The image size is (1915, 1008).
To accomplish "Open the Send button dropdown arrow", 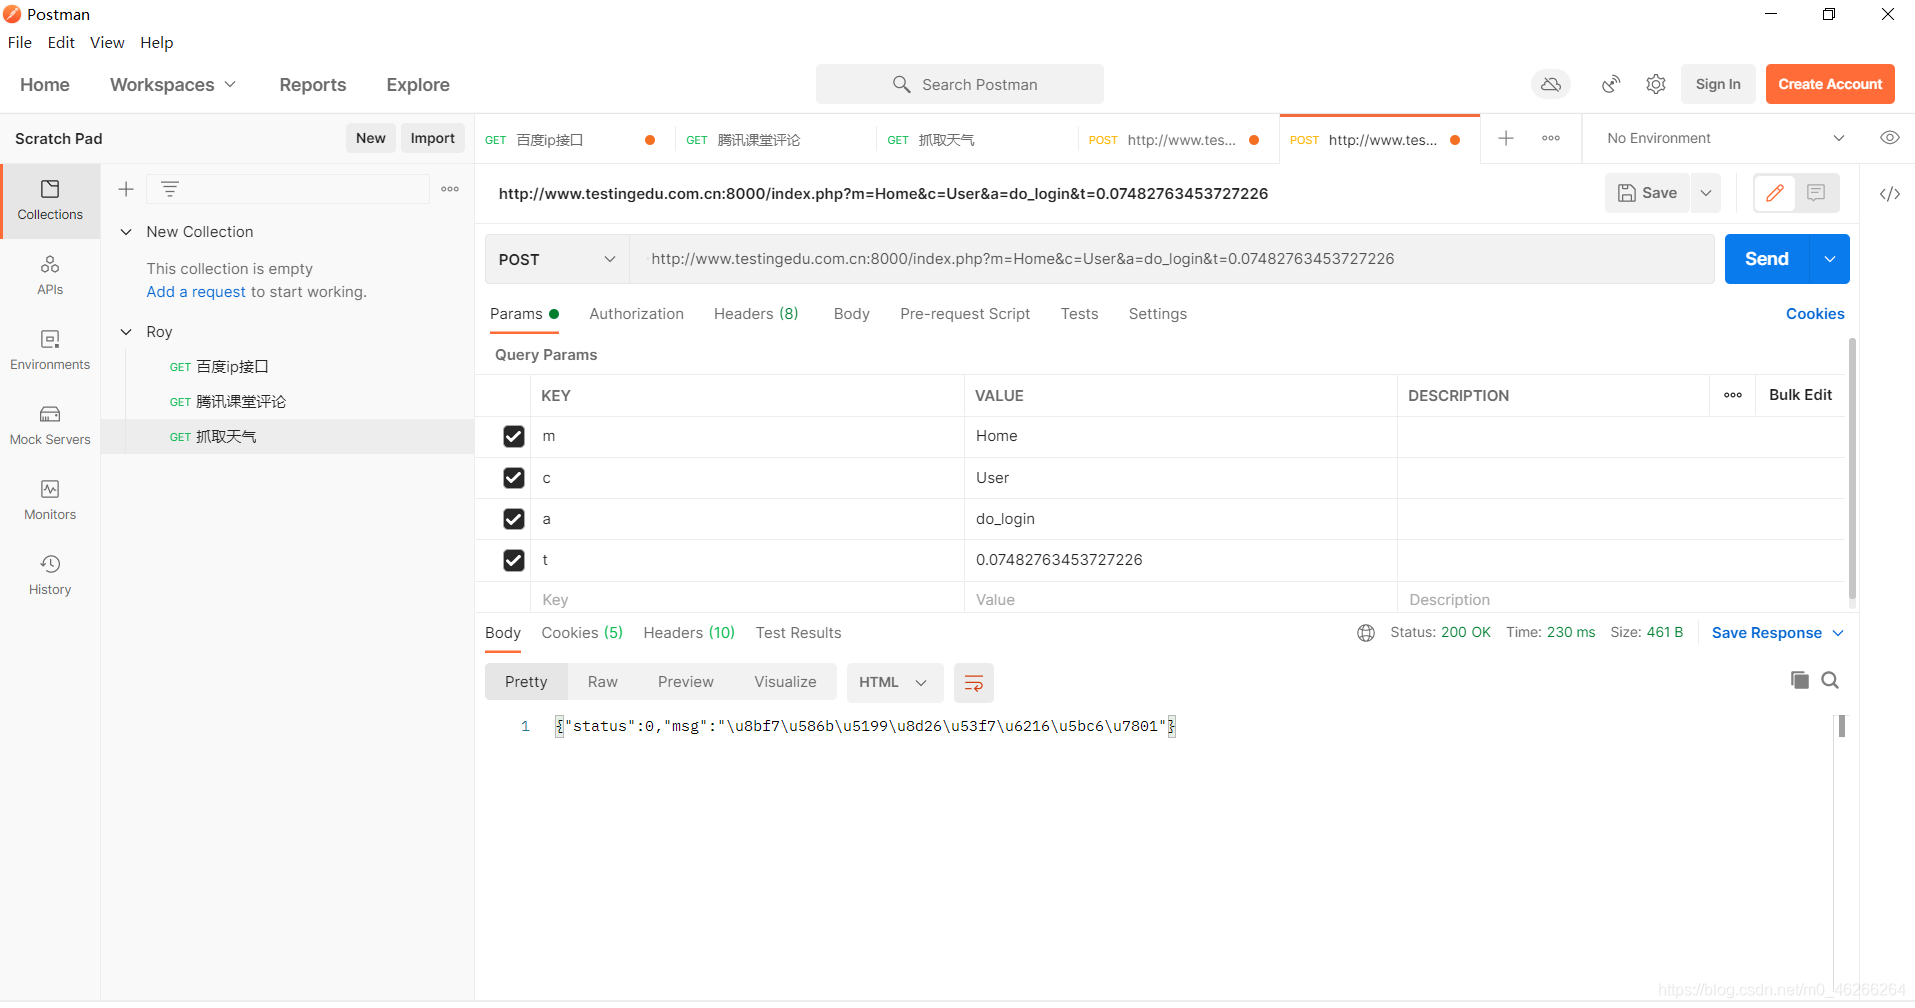I will pos(1829,259).
